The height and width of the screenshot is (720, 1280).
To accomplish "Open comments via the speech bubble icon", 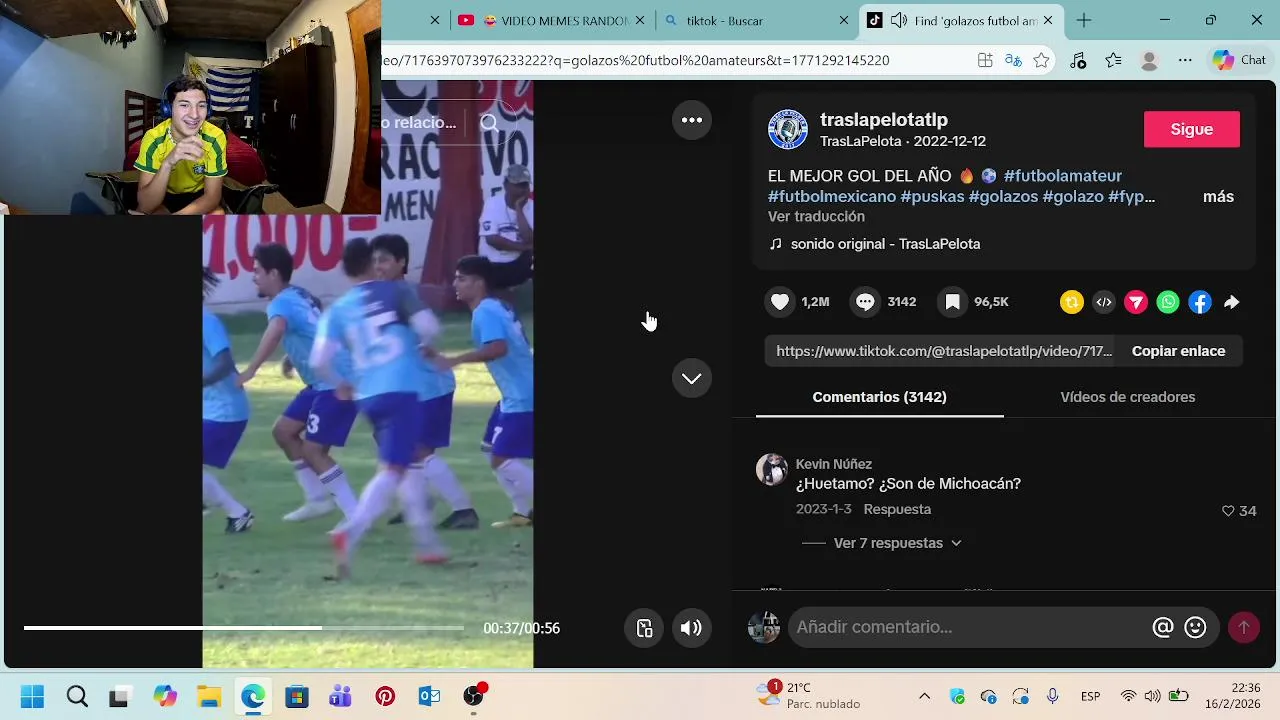I will pyautogui.click(x=866, y=302).
